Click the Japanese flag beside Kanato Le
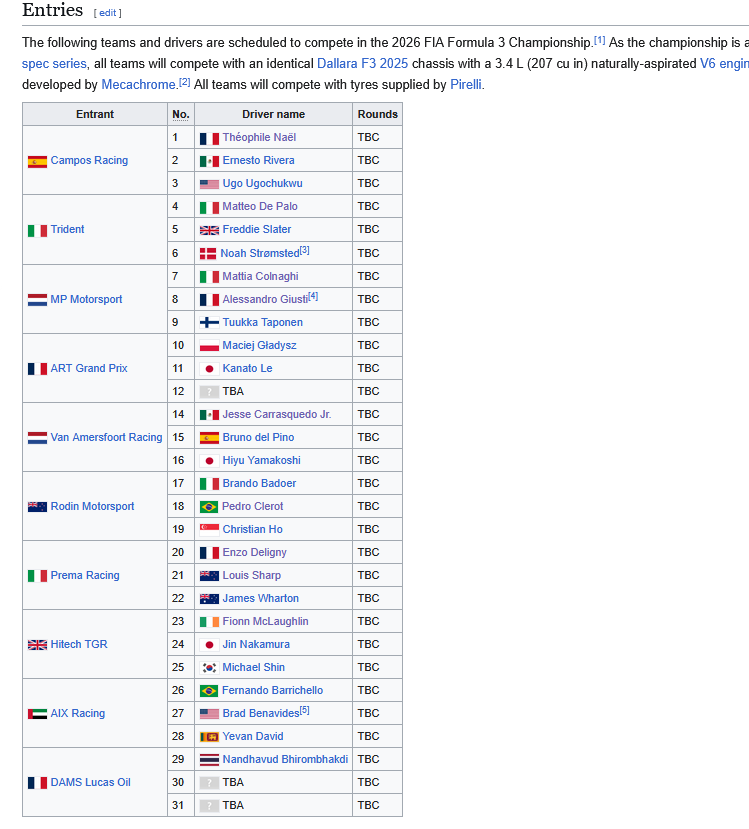 pos(209,369)
